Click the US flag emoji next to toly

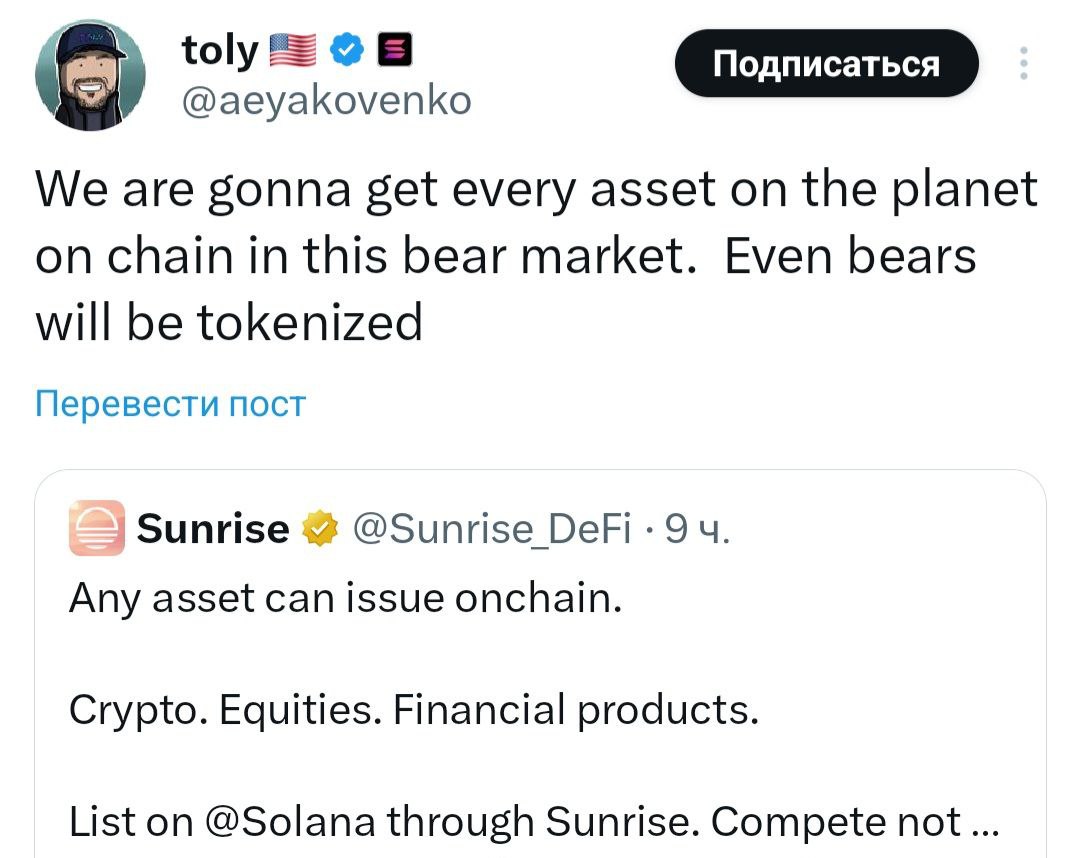pyautogui.click(x=295, y=50)
